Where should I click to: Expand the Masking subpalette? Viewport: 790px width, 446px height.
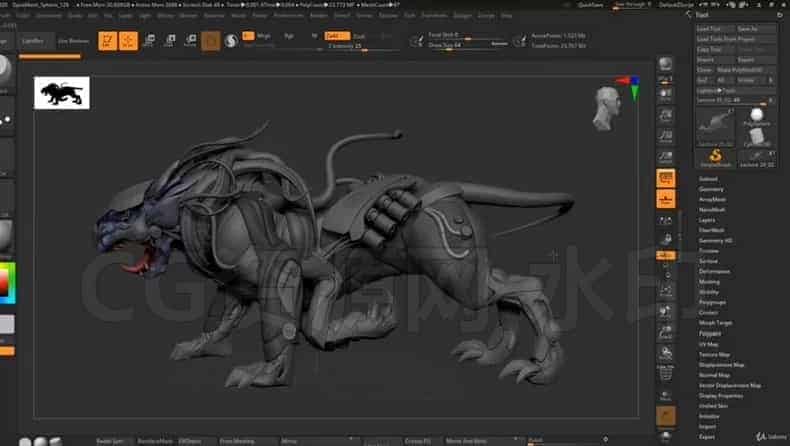(709, 282)
